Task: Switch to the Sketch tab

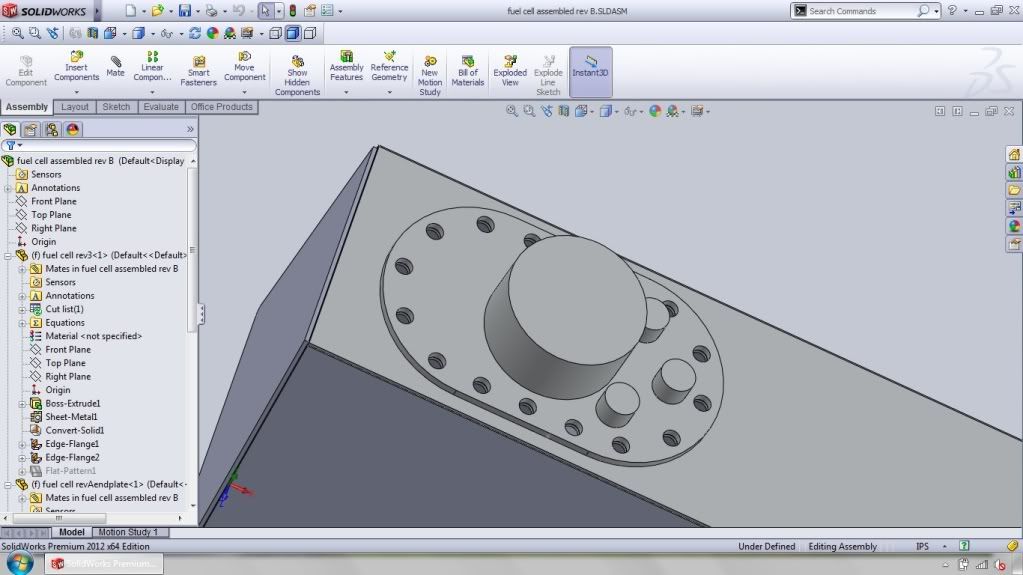Action: click(116, 107)
